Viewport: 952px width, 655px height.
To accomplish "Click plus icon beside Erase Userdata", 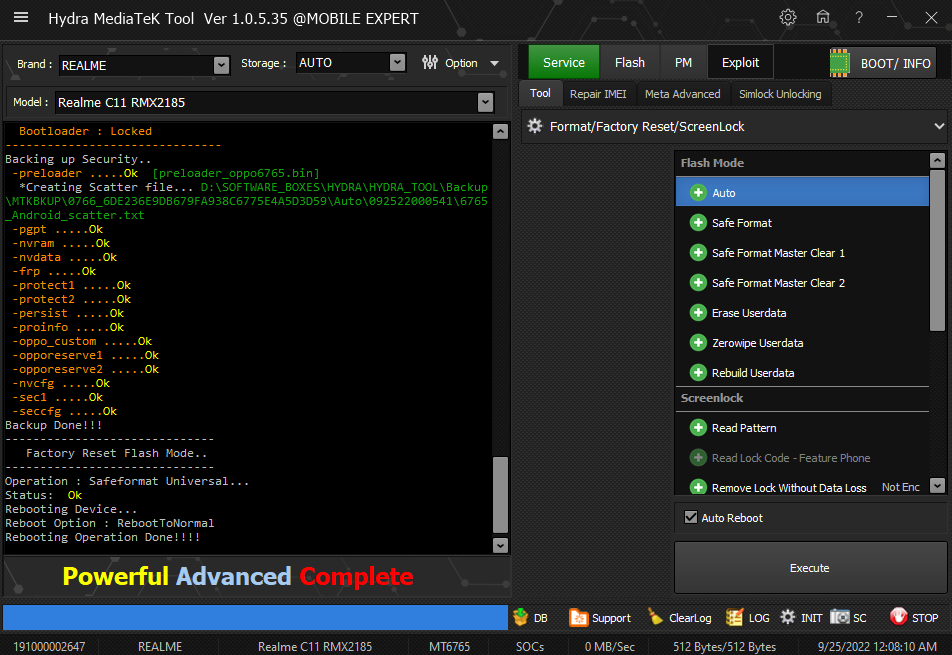I will [698, 313].
